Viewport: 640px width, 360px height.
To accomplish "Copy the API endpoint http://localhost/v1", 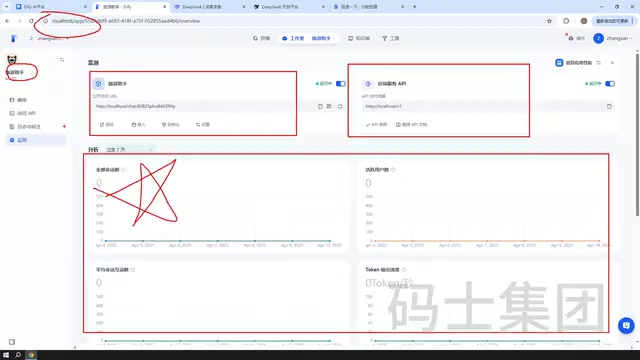I will (x=609, y=107).
